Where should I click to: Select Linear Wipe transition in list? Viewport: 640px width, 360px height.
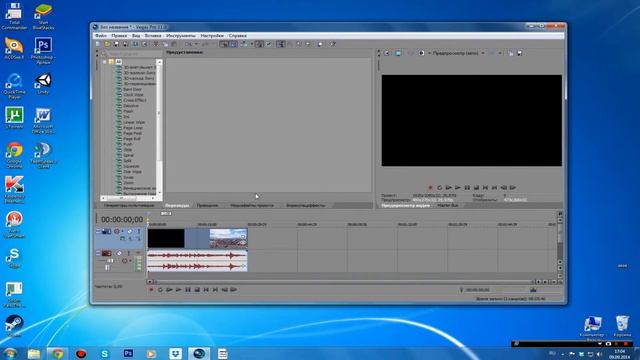click(134, 122)
